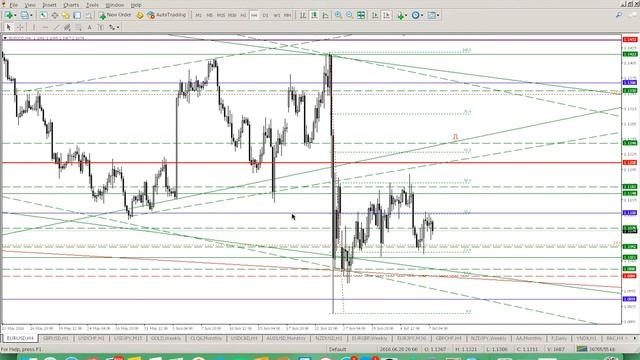Open the Charts menu
Screen dimensions: 640x360
pos(71,5)
